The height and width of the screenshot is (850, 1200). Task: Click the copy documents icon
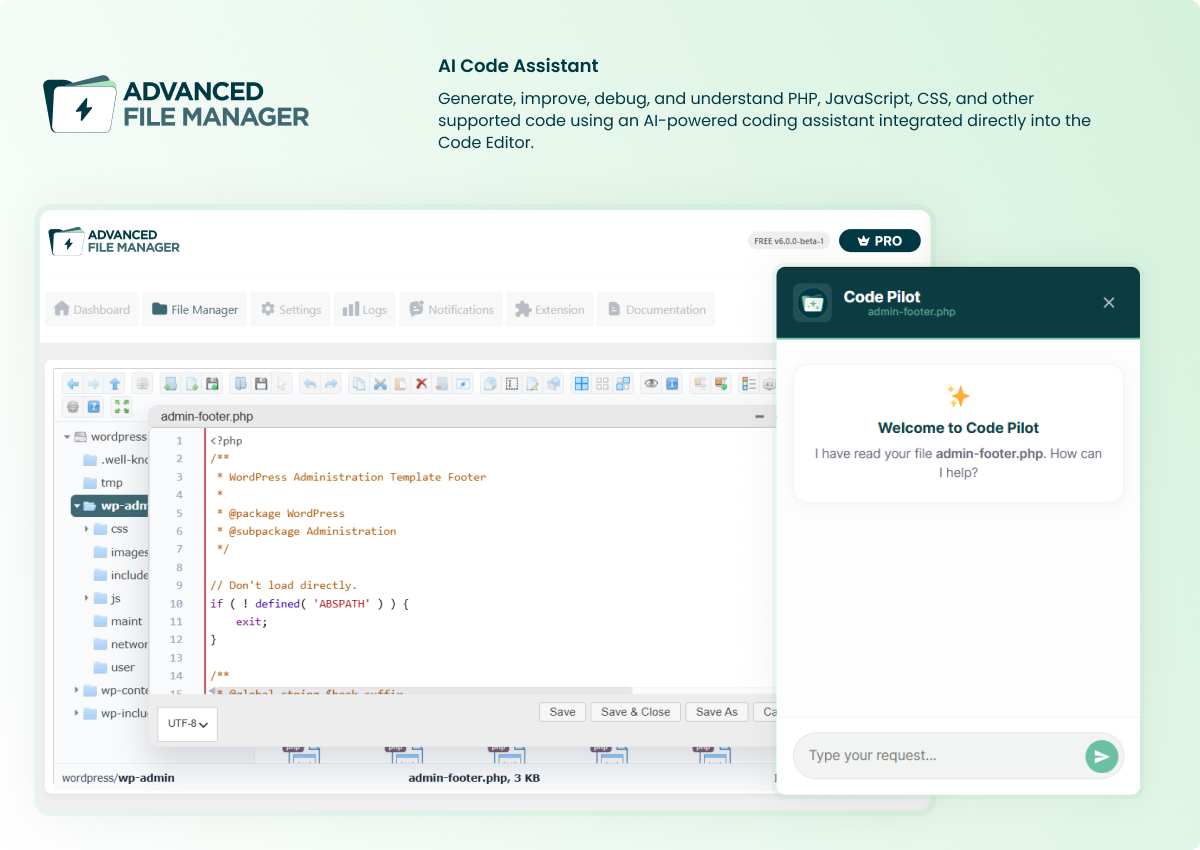pyautogui.click(x=359, y=383)
